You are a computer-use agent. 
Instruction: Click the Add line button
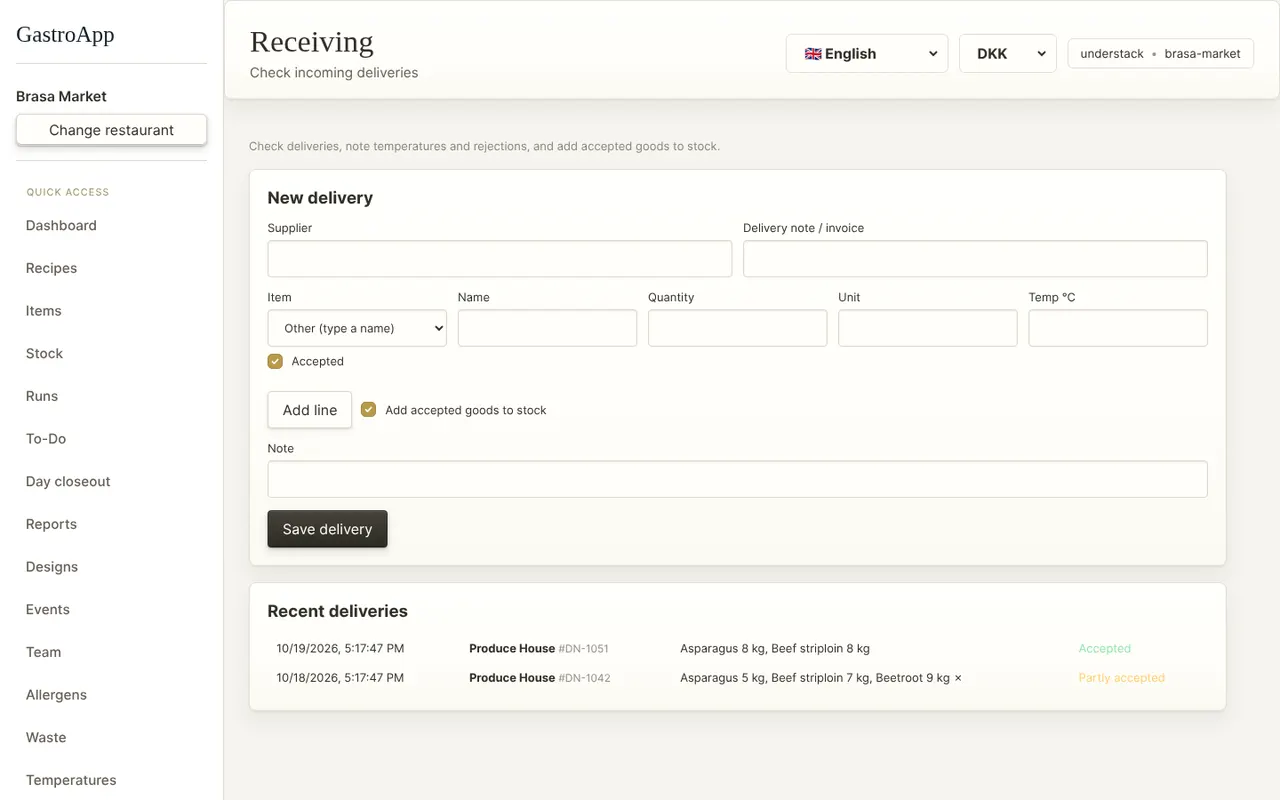(310, 410)
